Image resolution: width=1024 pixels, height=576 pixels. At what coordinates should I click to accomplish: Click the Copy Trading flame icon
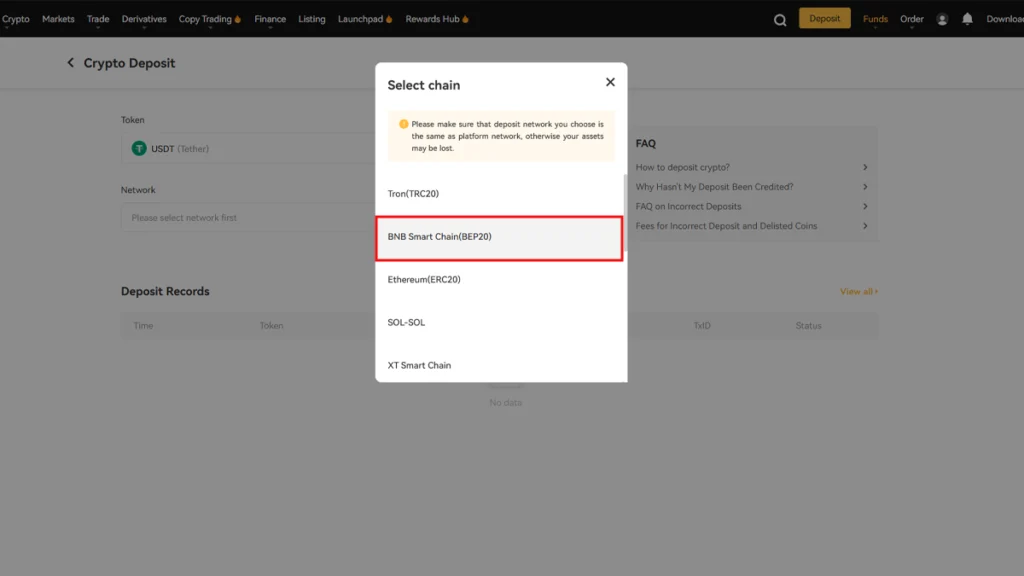(x=238, y=20)
